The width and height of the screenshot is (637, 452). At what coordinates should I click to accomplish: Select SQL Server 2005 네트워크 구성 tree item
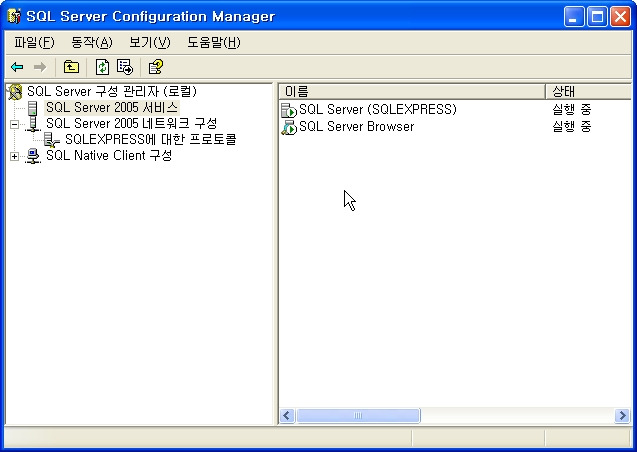131,123
